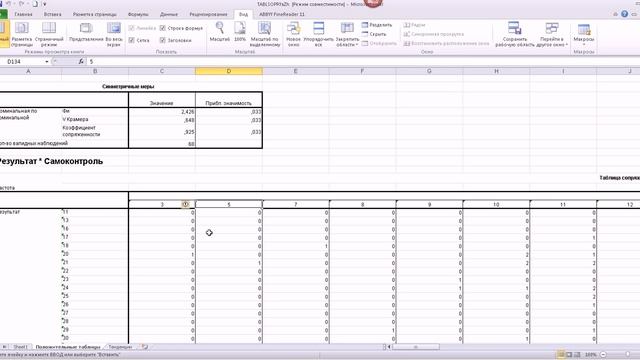Click the insert new worksheet tab icon
The width and height of the screenshot is (640, 360).
tap(145, 347)
